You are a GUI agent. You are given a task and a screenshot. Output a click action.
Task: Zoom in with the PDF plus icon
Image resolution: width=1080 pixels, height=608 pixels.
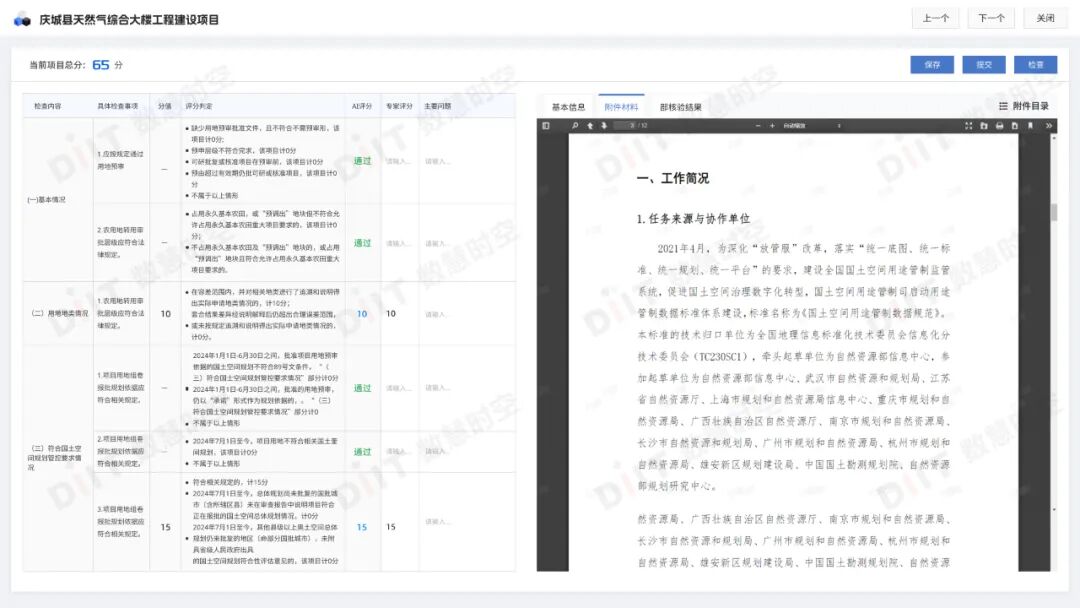772,126
